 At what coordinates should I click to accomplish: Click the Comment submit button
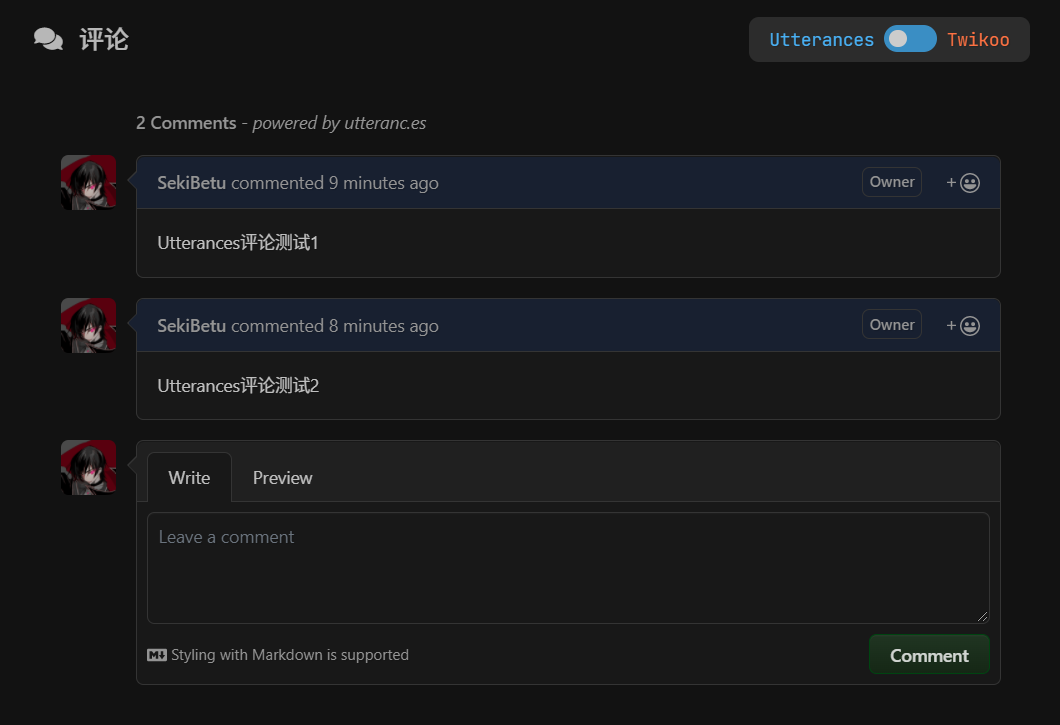tap(929, 654)
